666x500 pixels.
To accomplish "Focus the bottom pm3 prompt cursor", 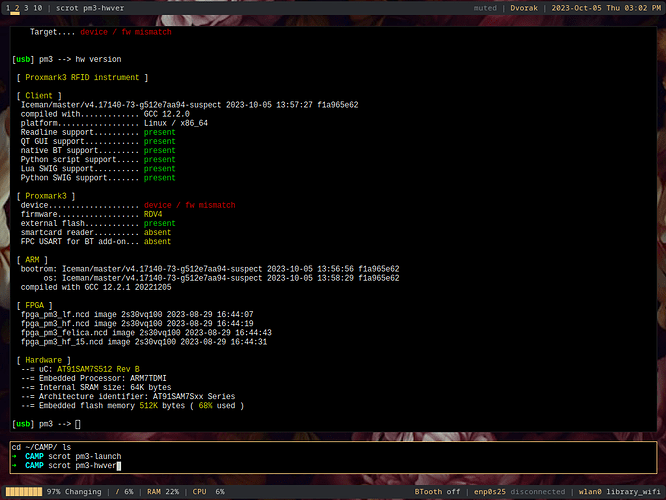I will pos(78,424).
